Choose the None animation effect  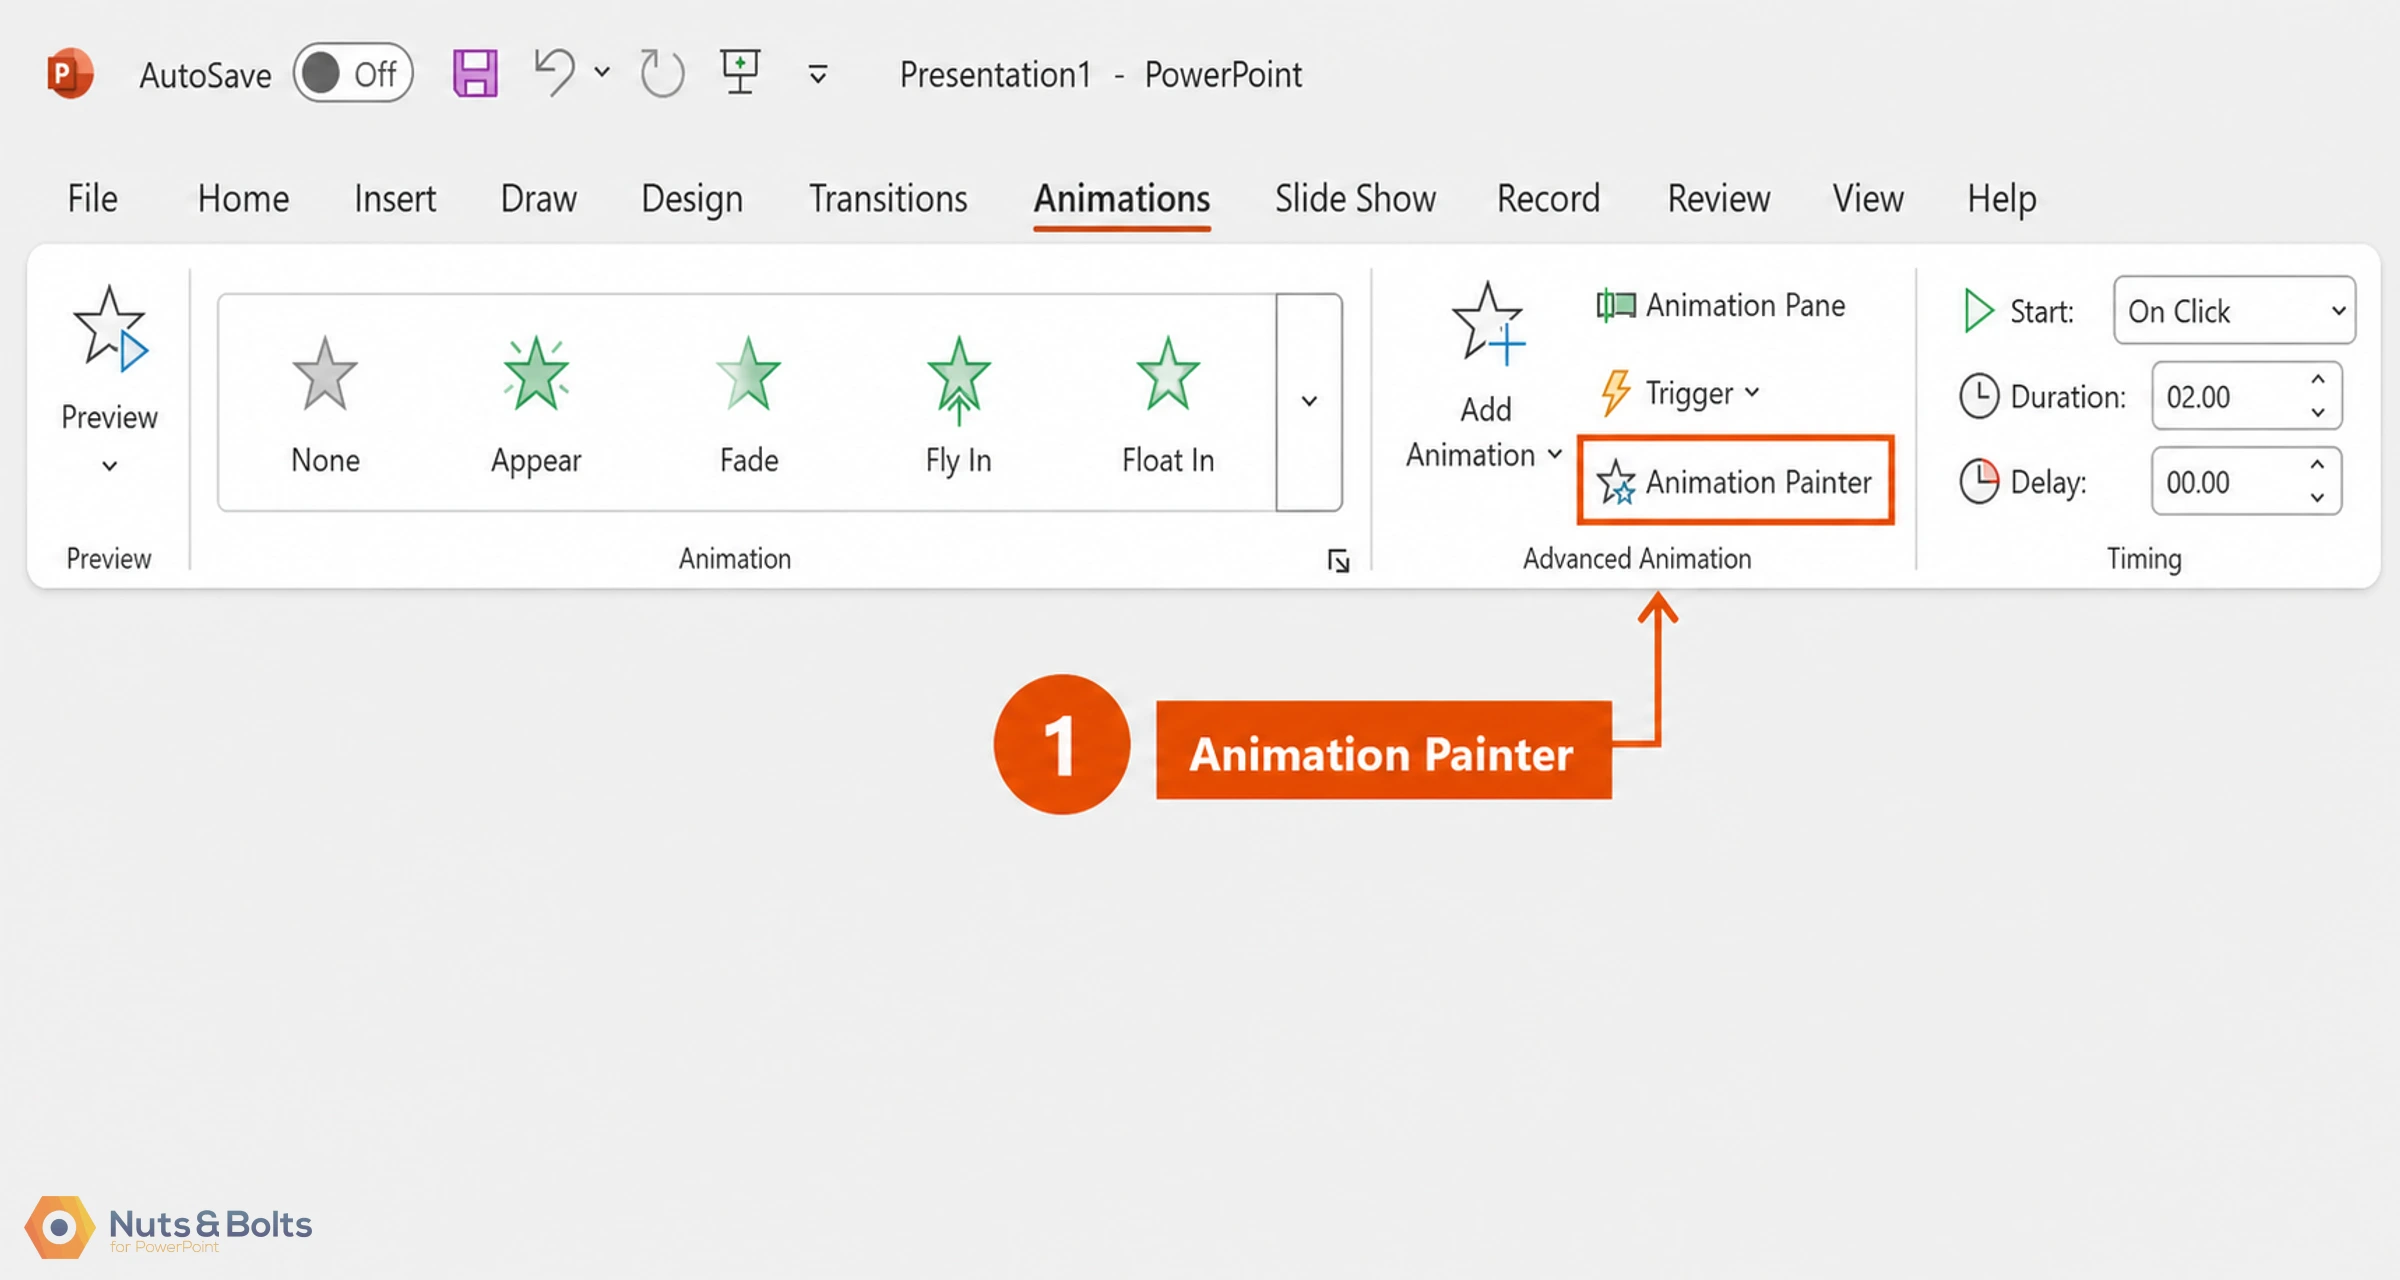click(325, 406)
